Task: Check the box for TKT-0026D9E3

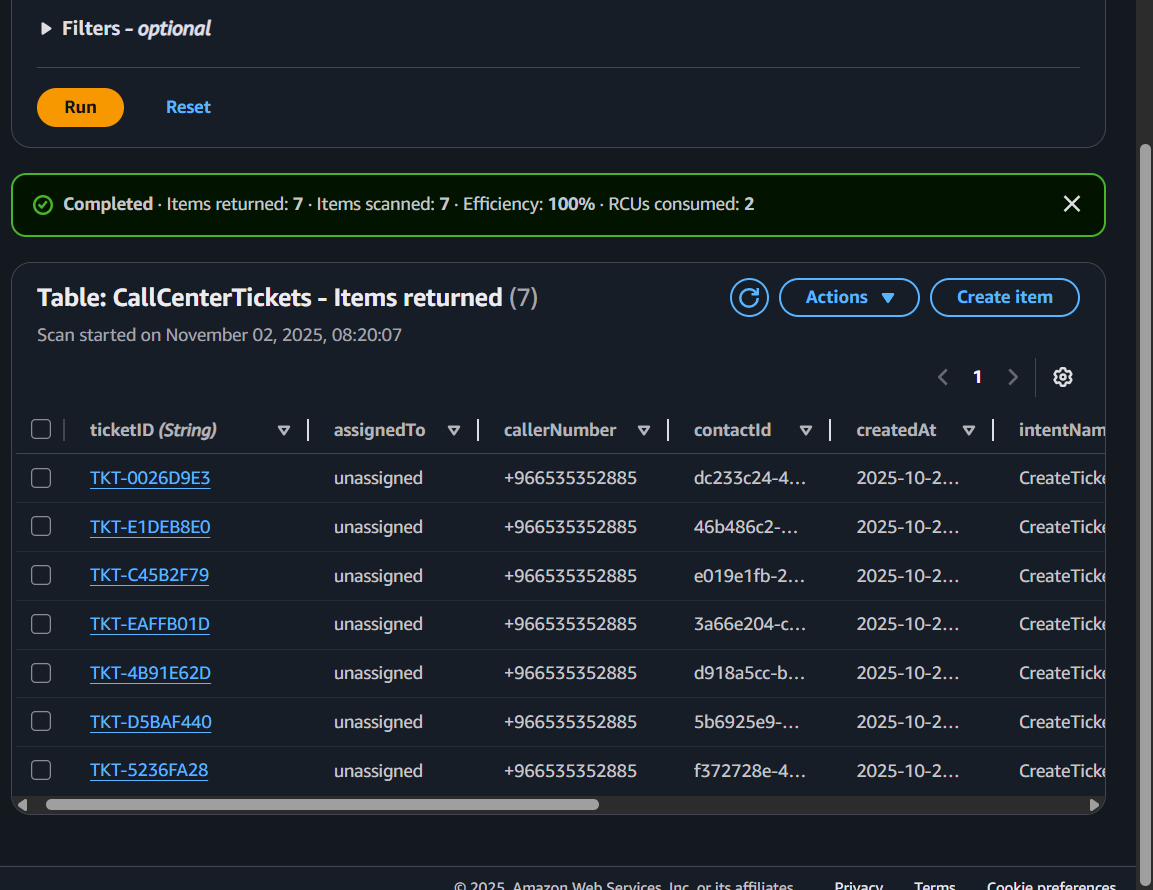Action: (x=41, y=478)
